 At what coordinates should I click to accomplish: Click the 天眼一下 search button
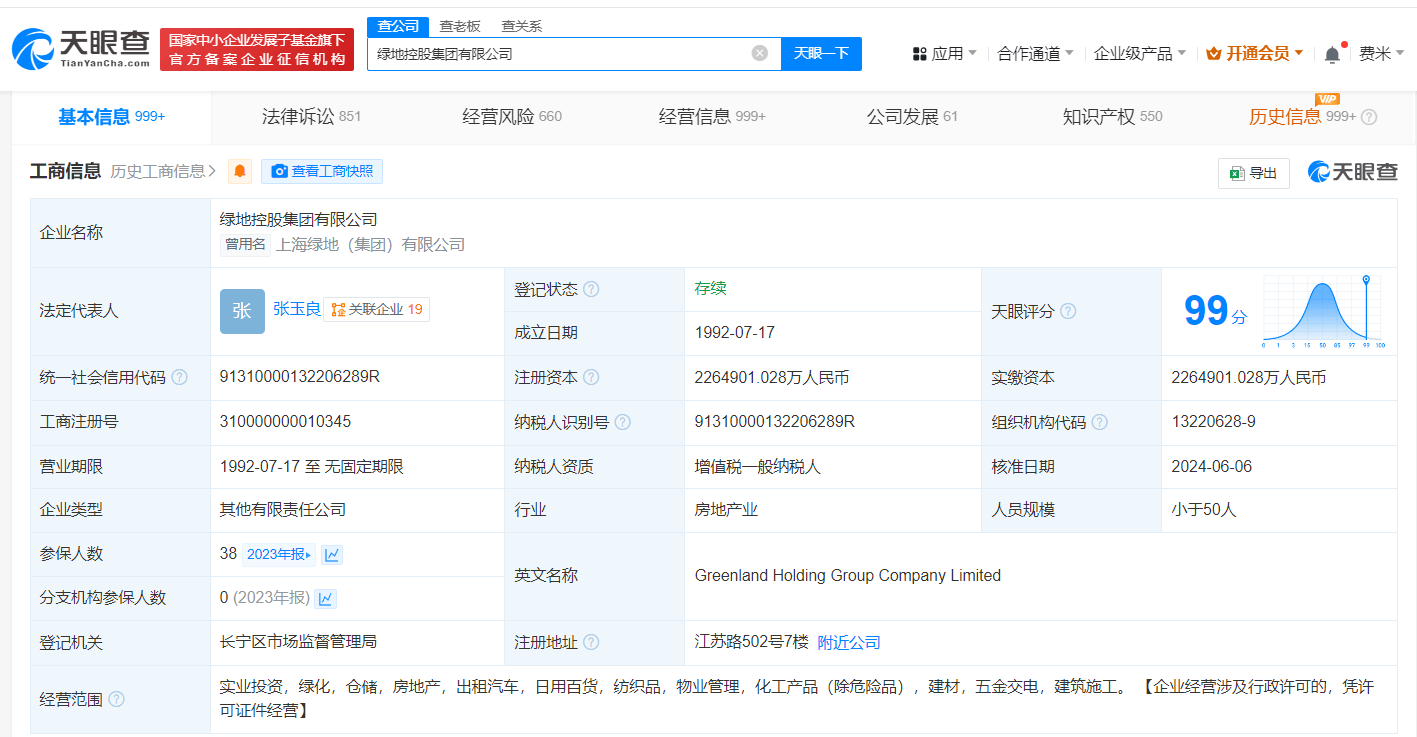click(x=821, y=53)
